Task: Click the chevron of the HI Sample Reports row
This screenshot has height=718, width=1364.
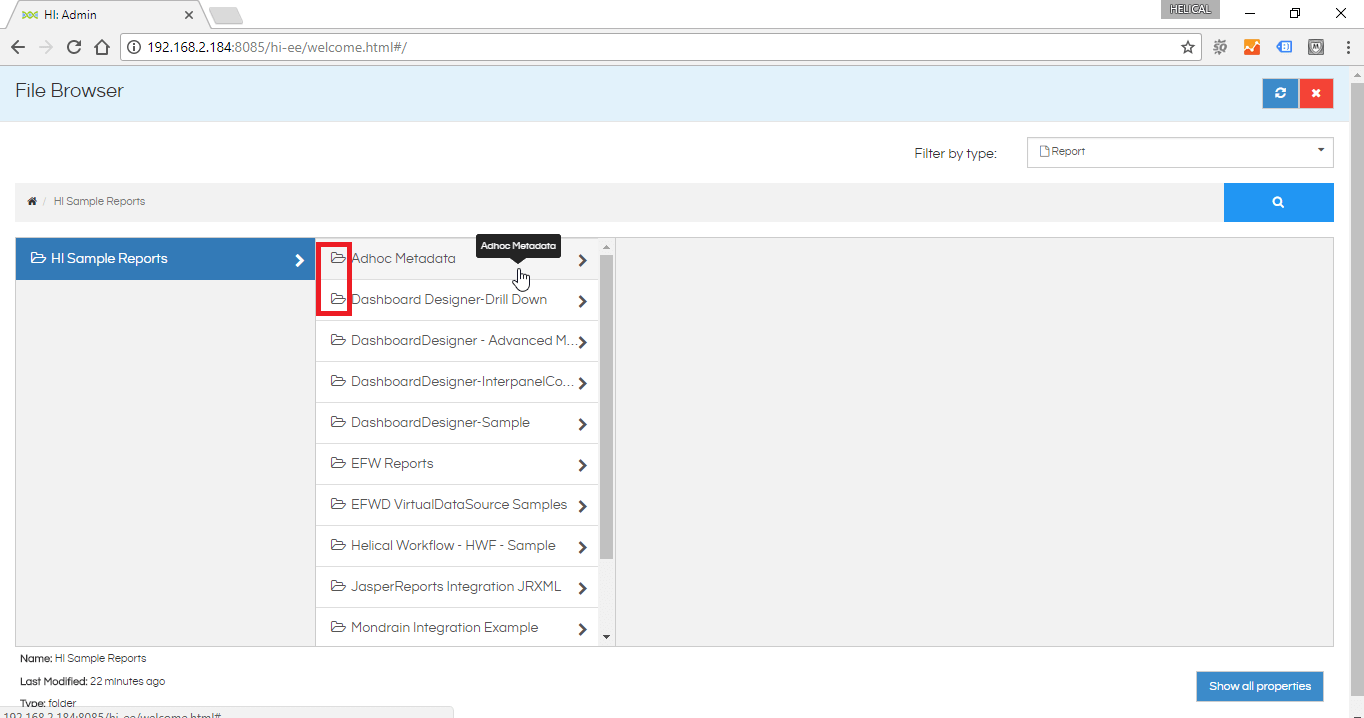Action: point(299,261)
